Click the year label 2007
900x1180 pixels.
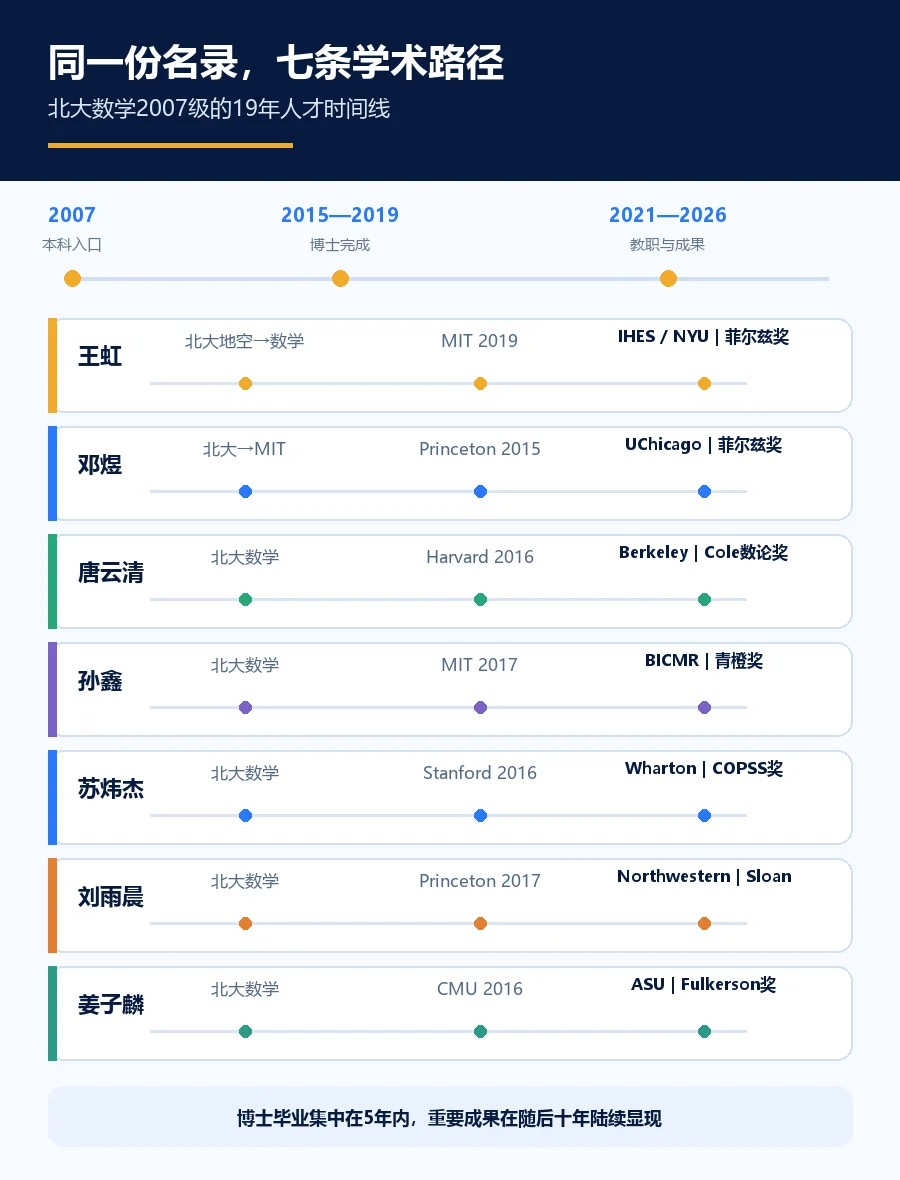click(72, 215)
